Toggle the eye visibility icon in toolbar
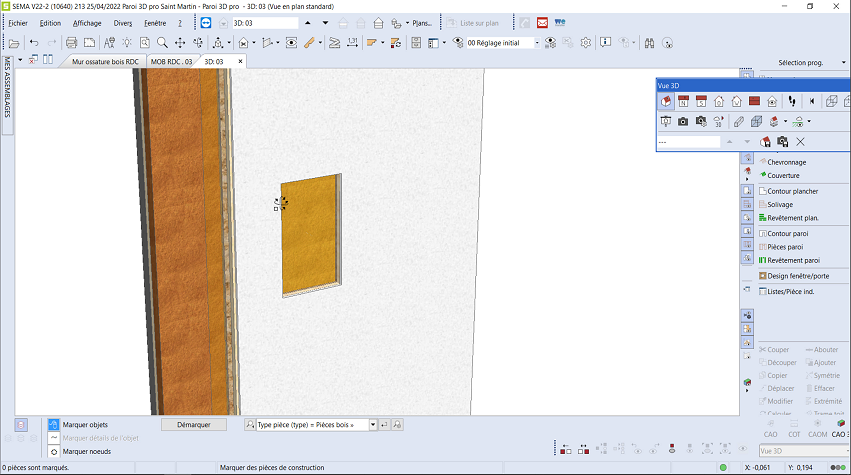 (x=291, y=43)
